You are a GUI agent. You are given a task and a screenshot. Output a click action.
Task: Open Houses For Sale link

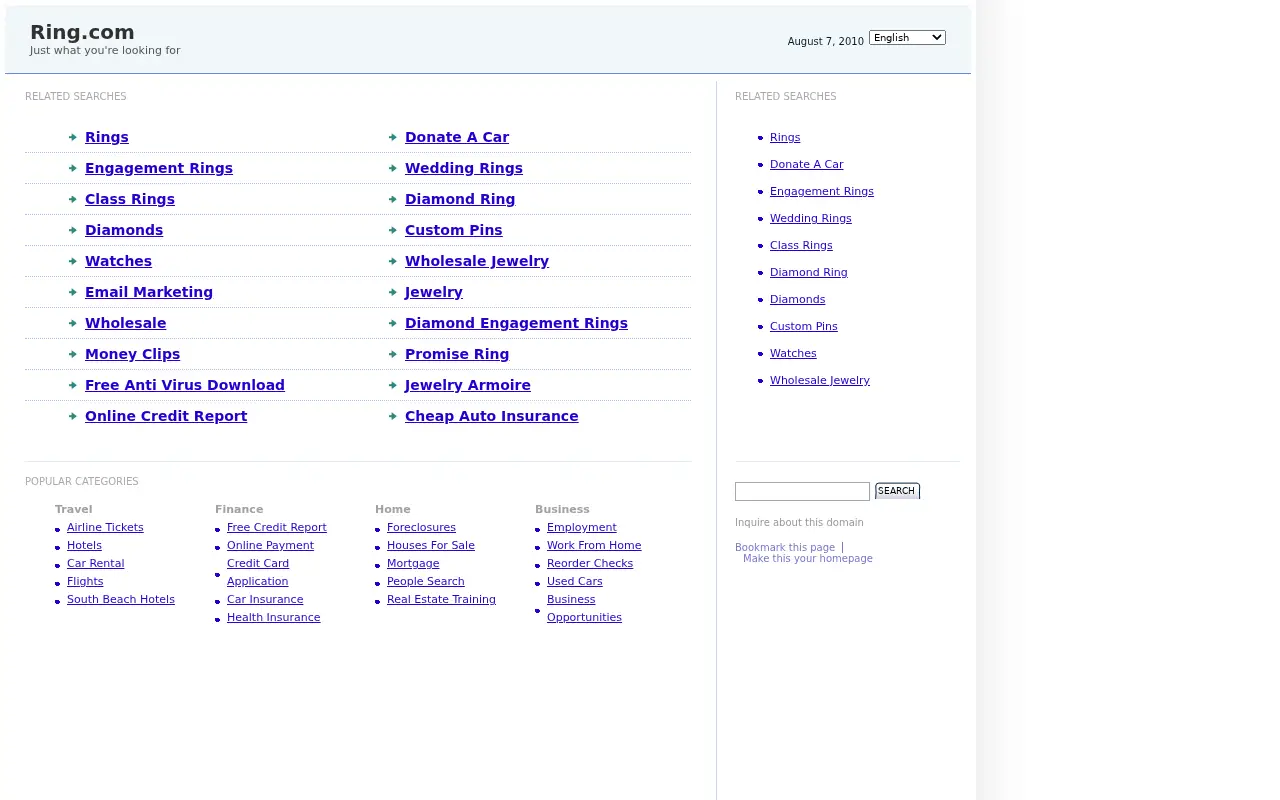coord(431,545)
